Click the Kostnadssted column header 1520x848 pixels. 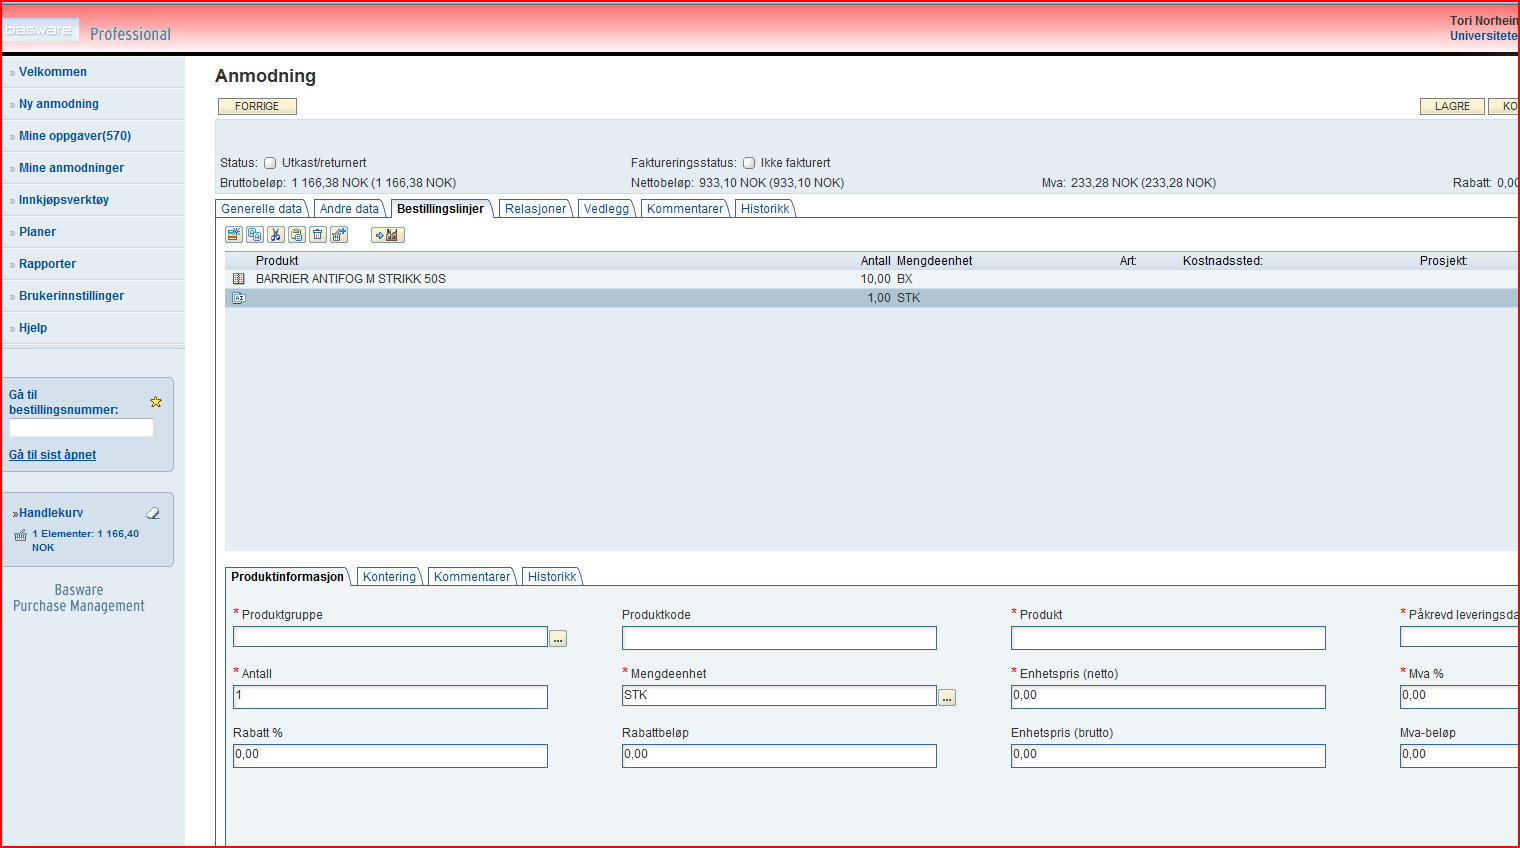click(1223, 261)
